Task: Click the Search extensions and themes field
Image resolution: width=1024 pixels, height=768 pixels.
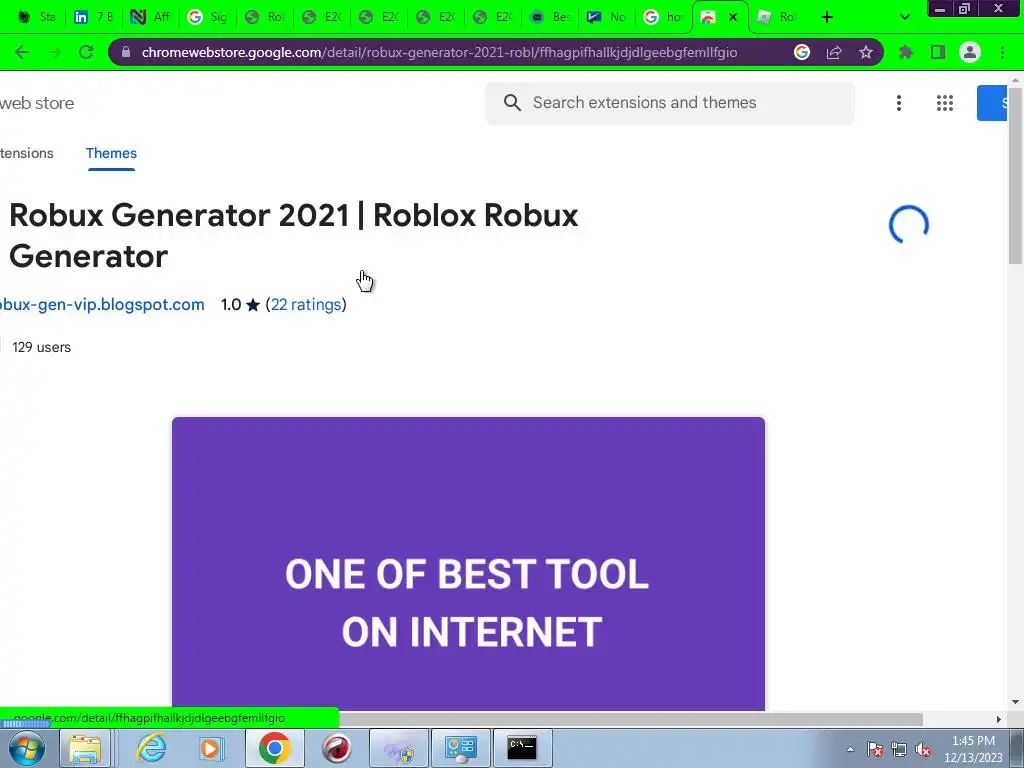Action: coord(669,103)
